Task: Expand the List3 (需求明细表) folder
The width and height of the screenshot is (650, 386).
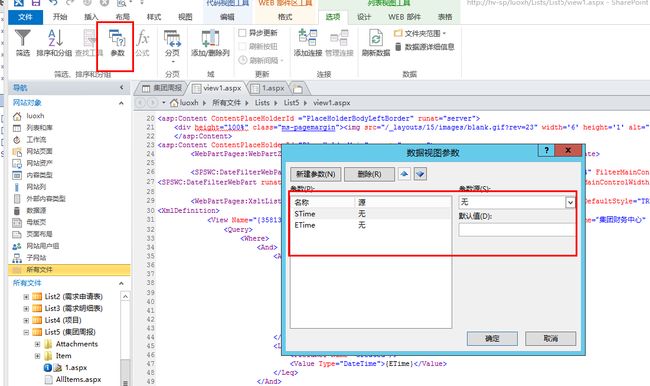Action: (x=26, y=308)
